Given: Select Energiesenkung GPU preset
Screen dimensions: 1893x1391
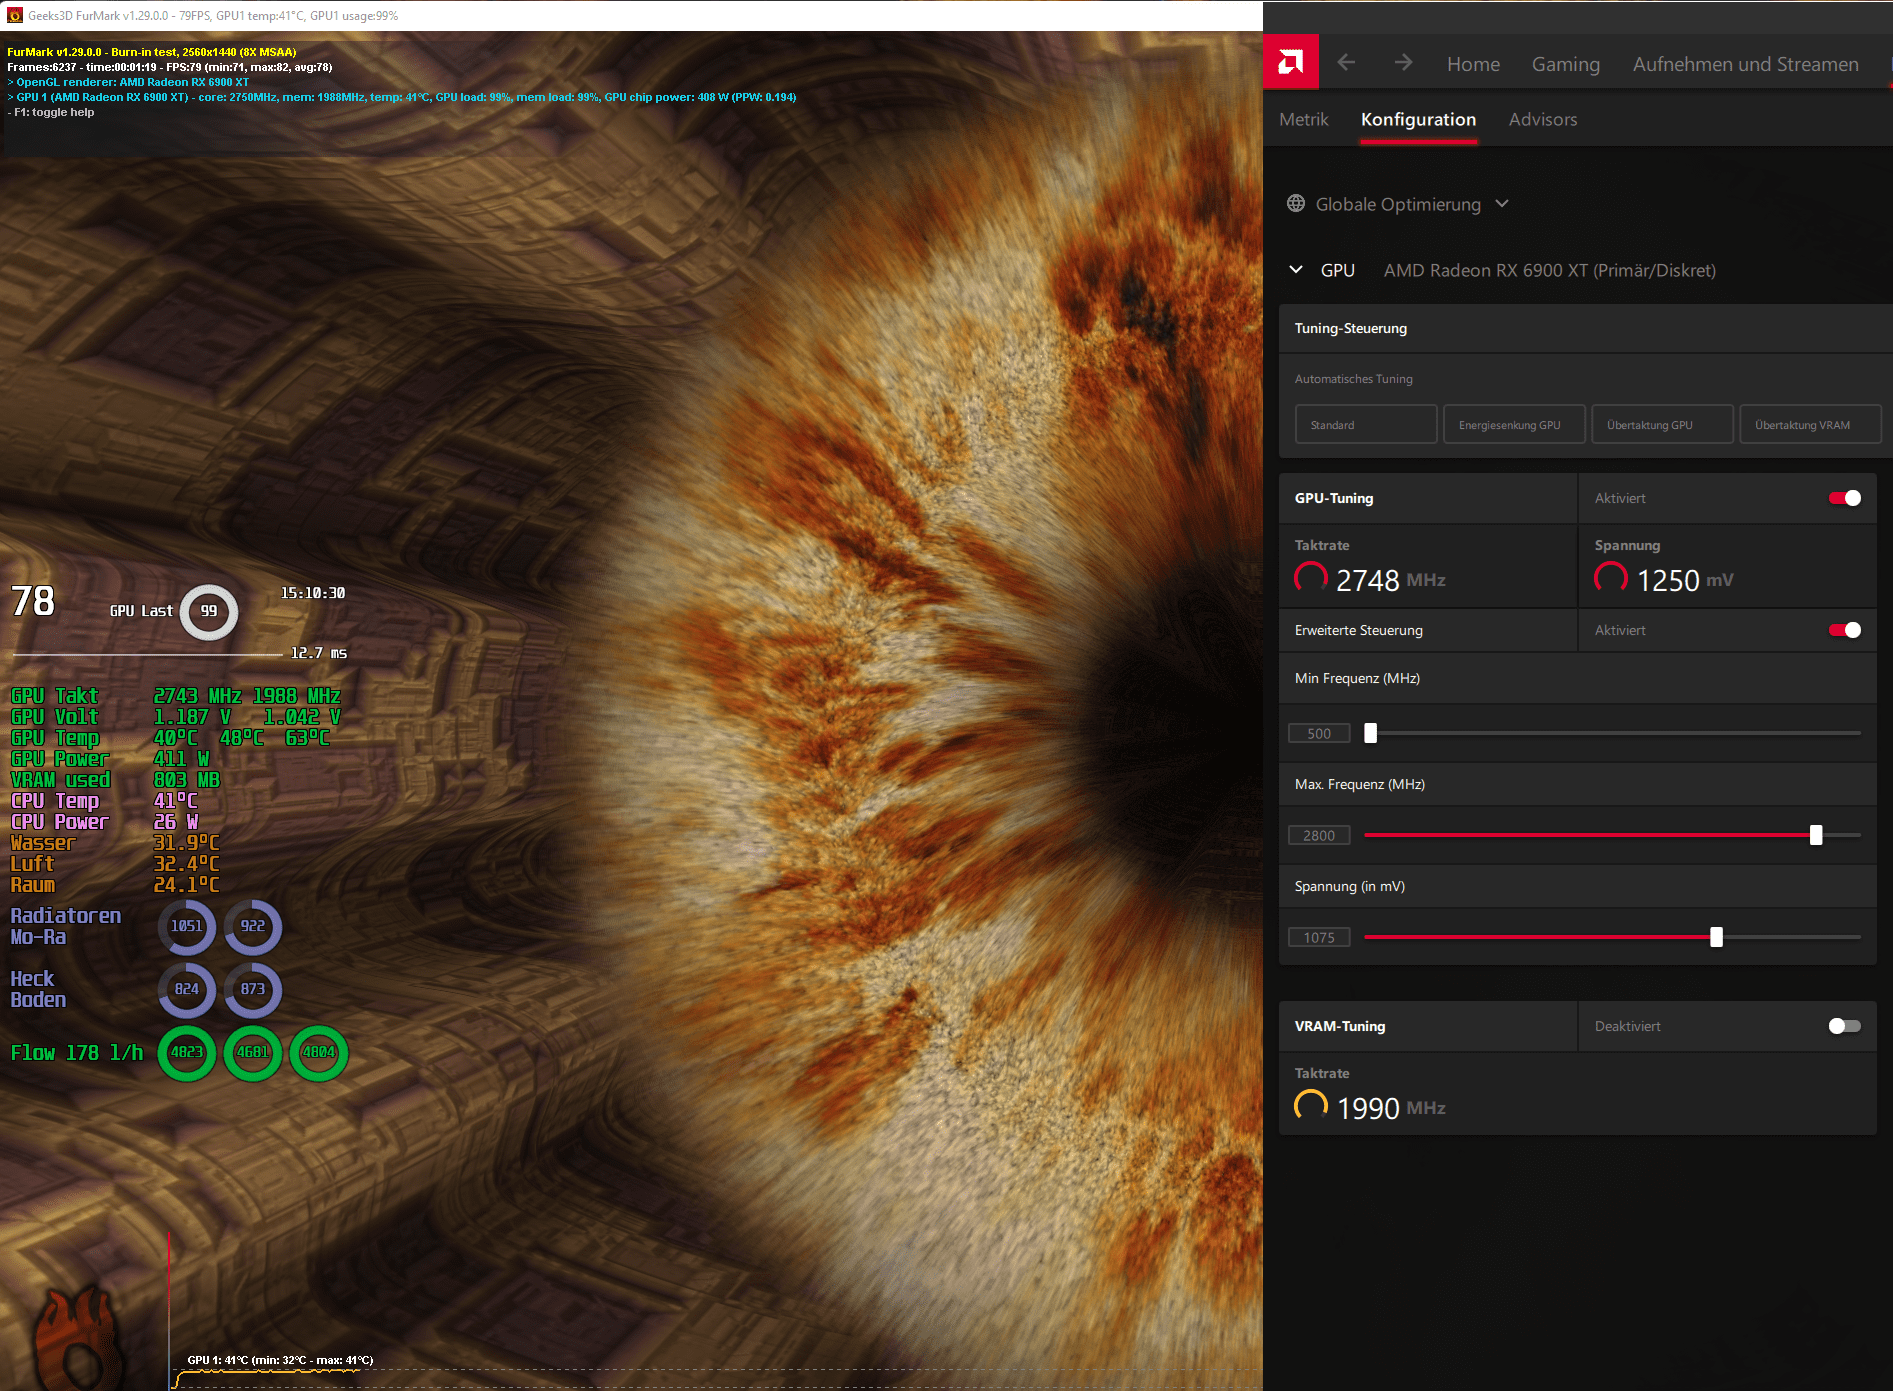Looking at the screenshot, I should [x=1514, y=424].
